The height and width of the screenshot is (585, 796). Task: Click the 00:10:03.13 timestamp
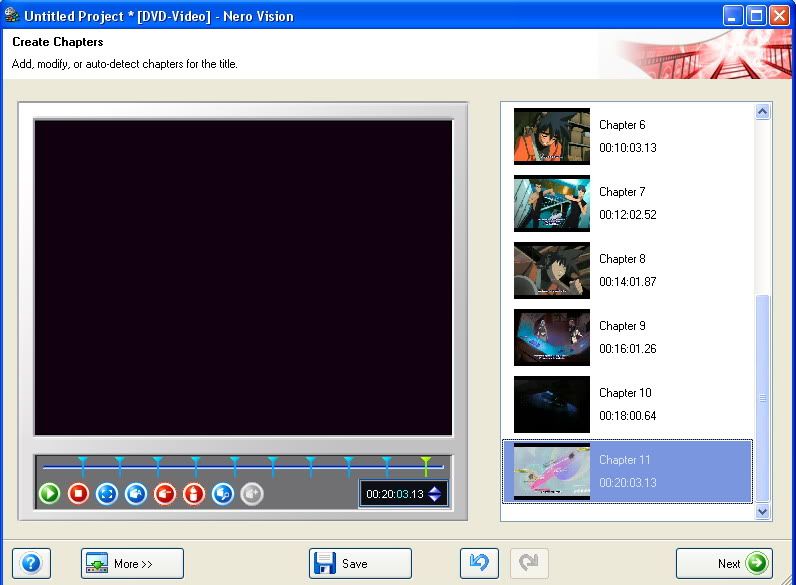[627, 148]
